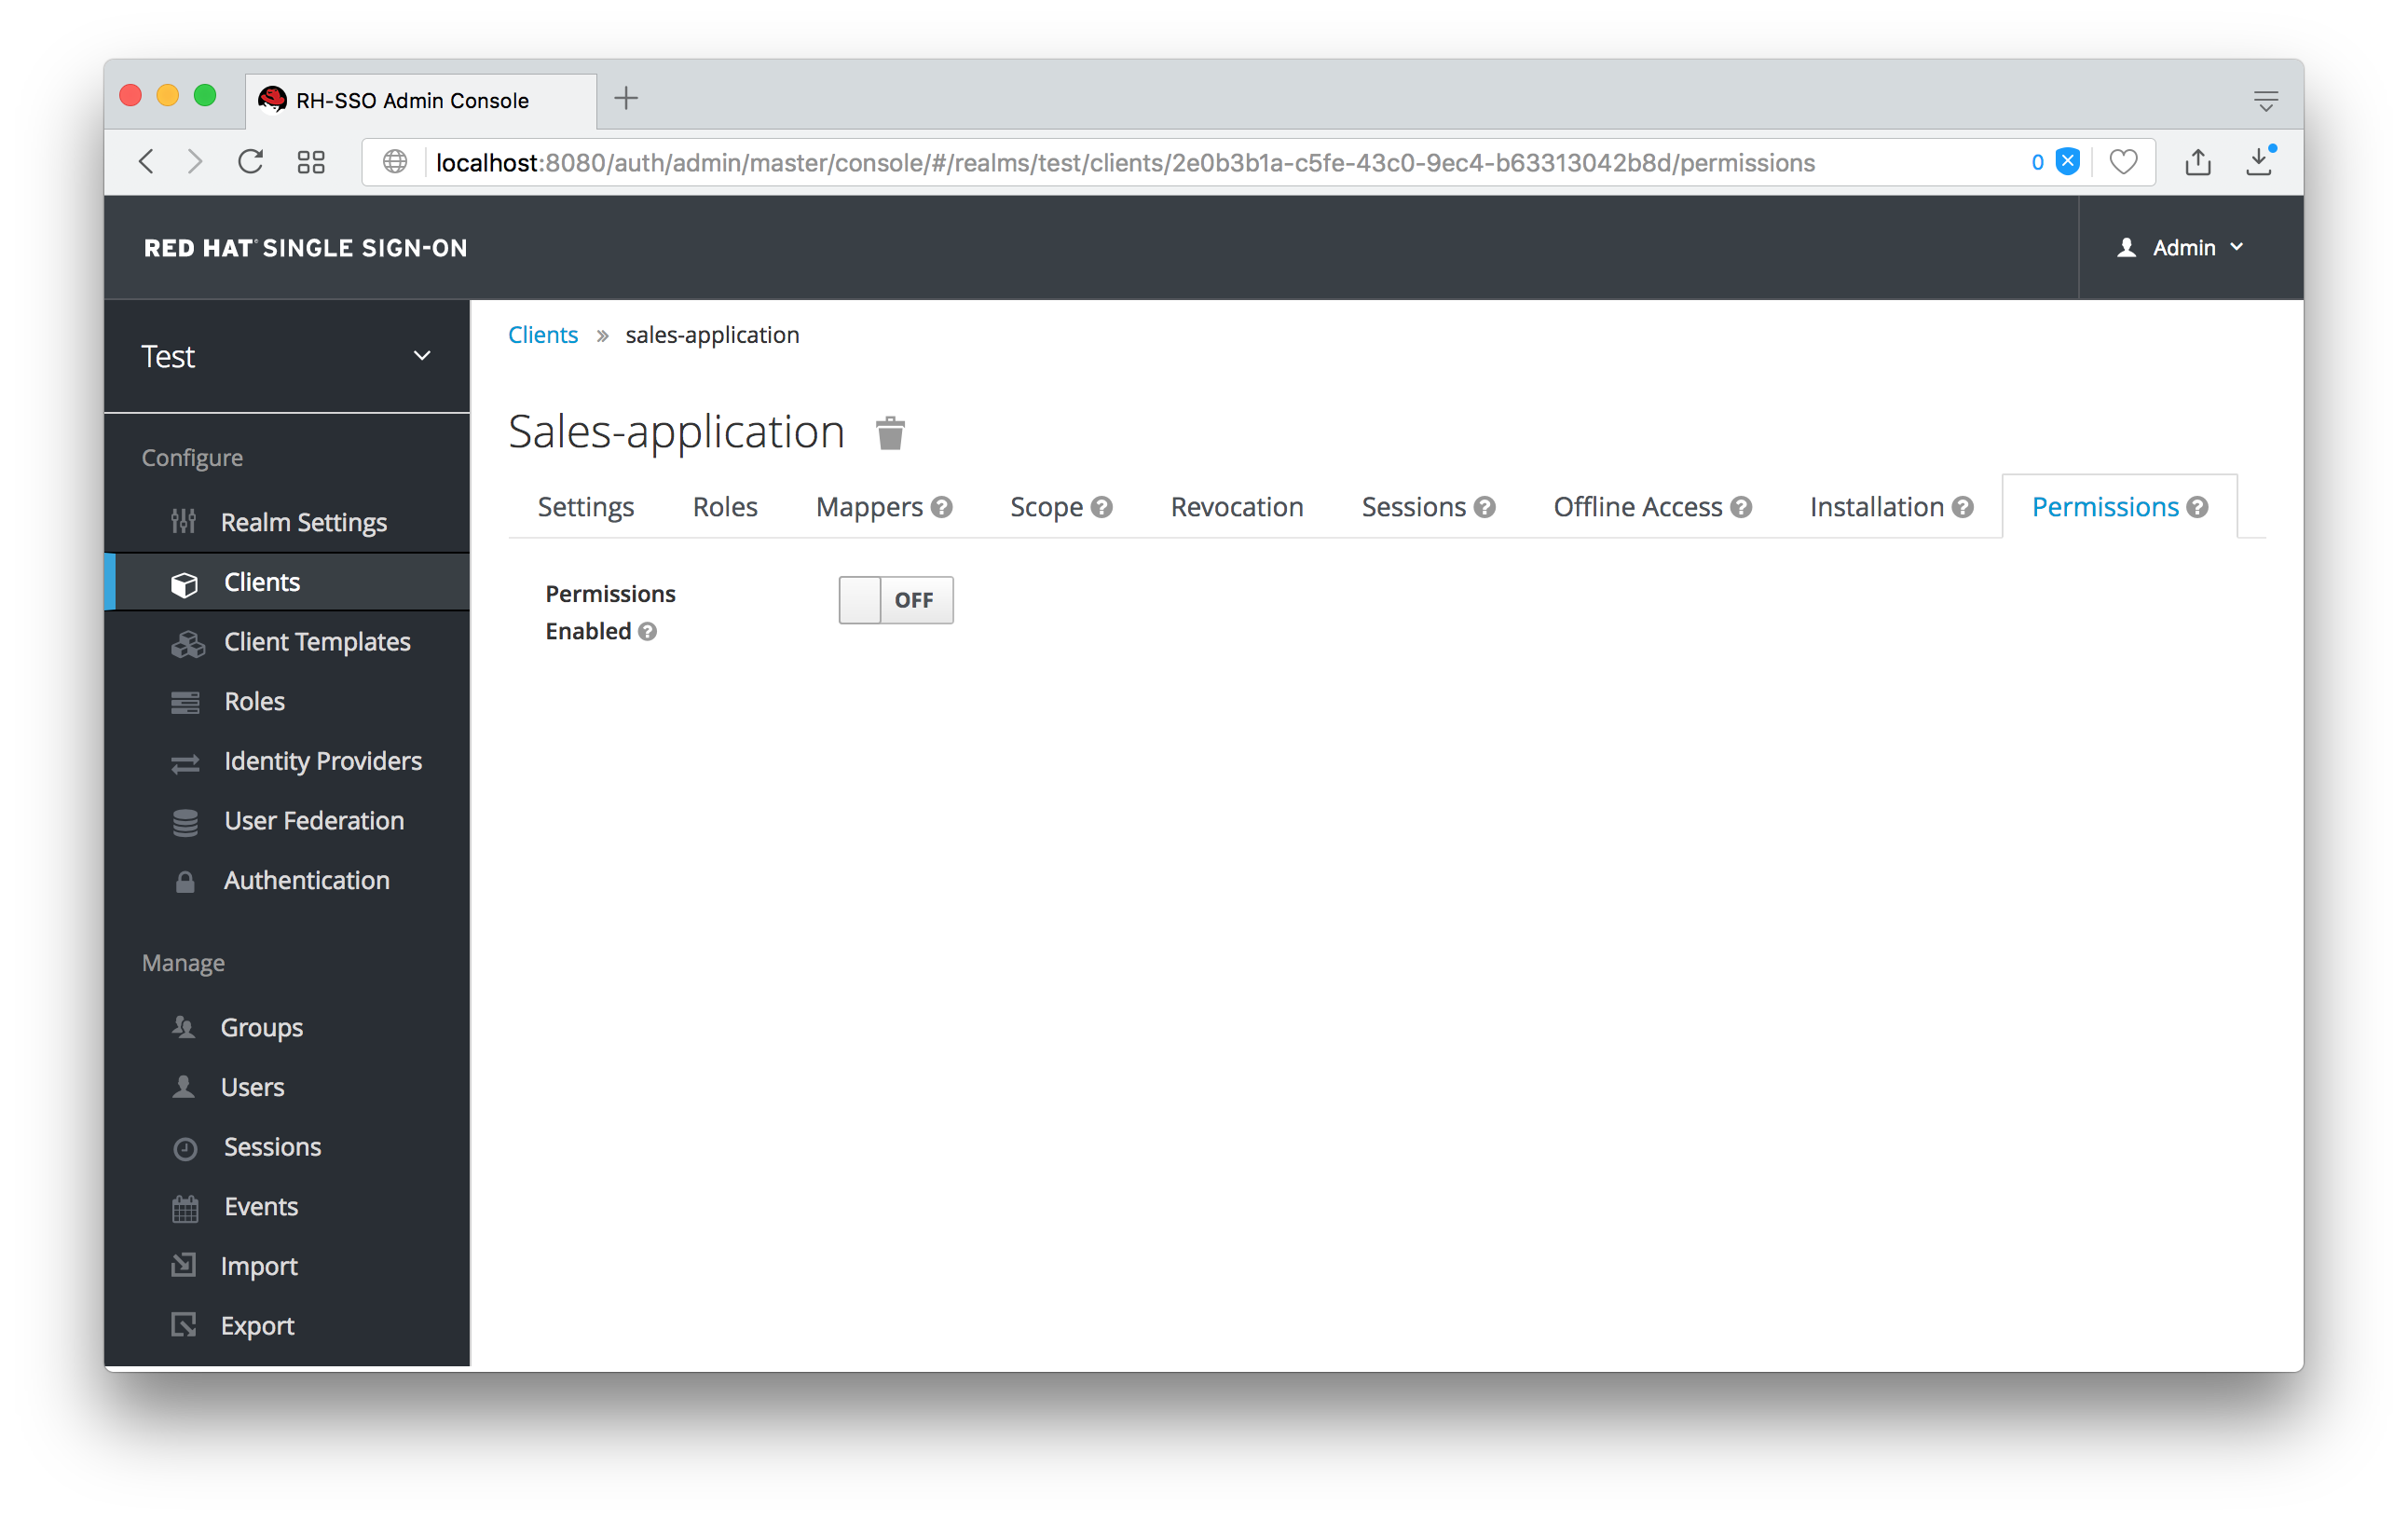Select the Settings tab
The height and width of the screenshot is (1521, 2408).
[x=587, y=504]
